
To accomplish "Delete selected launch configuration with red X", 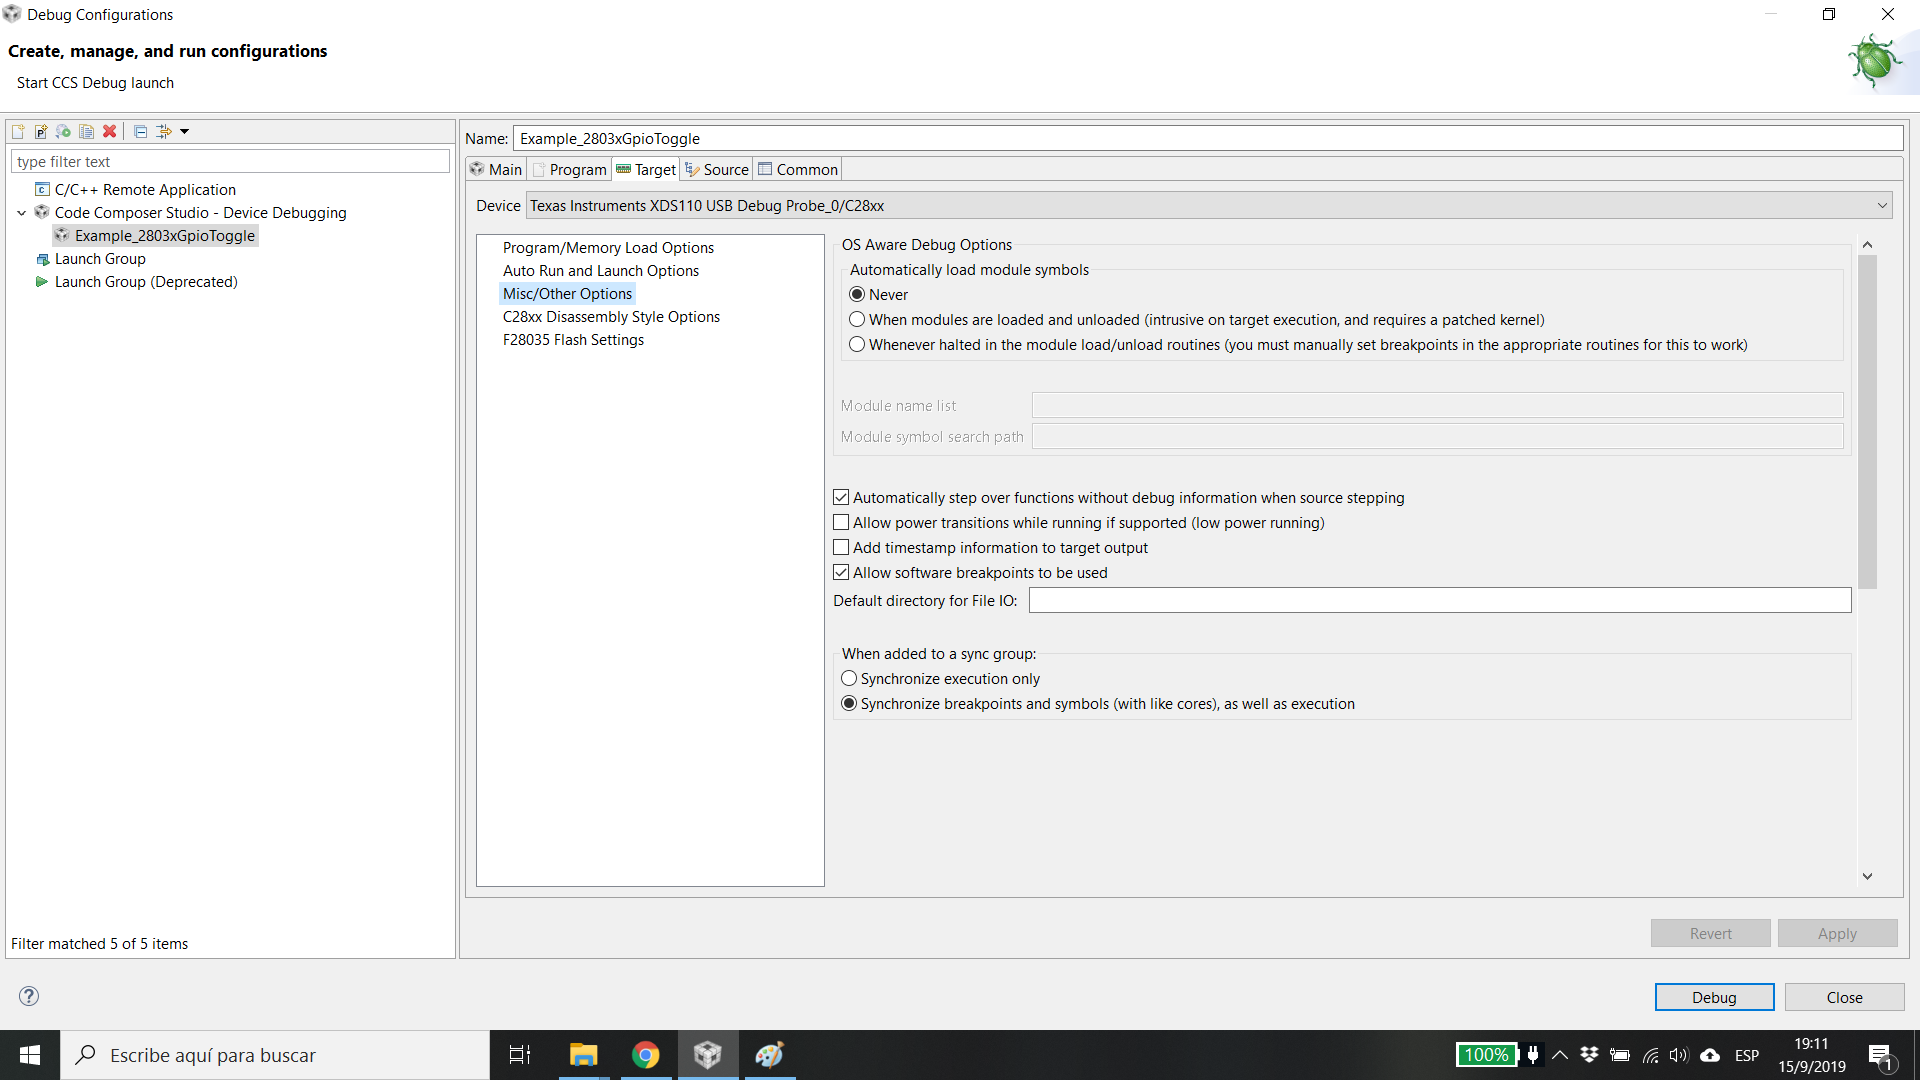I will 110,131.
